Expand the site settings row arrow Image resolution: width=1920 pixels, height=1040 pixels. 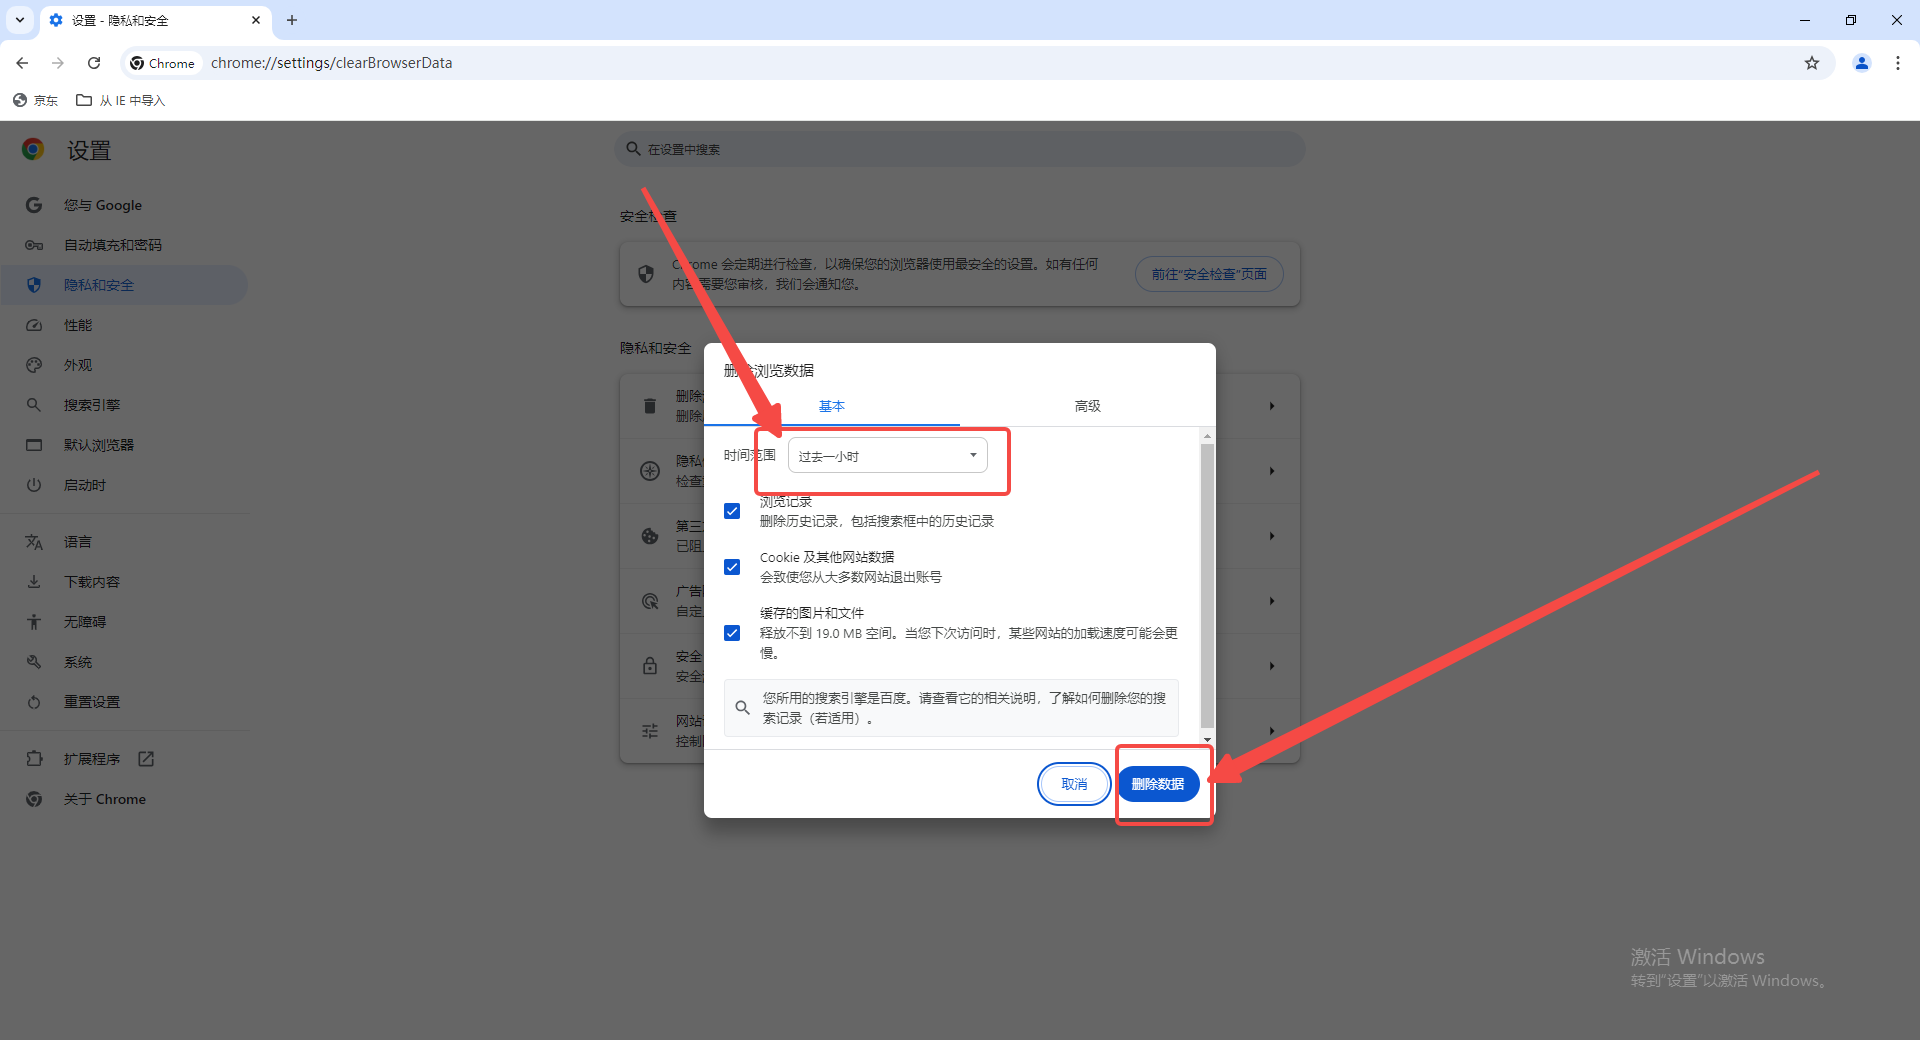1272,731
